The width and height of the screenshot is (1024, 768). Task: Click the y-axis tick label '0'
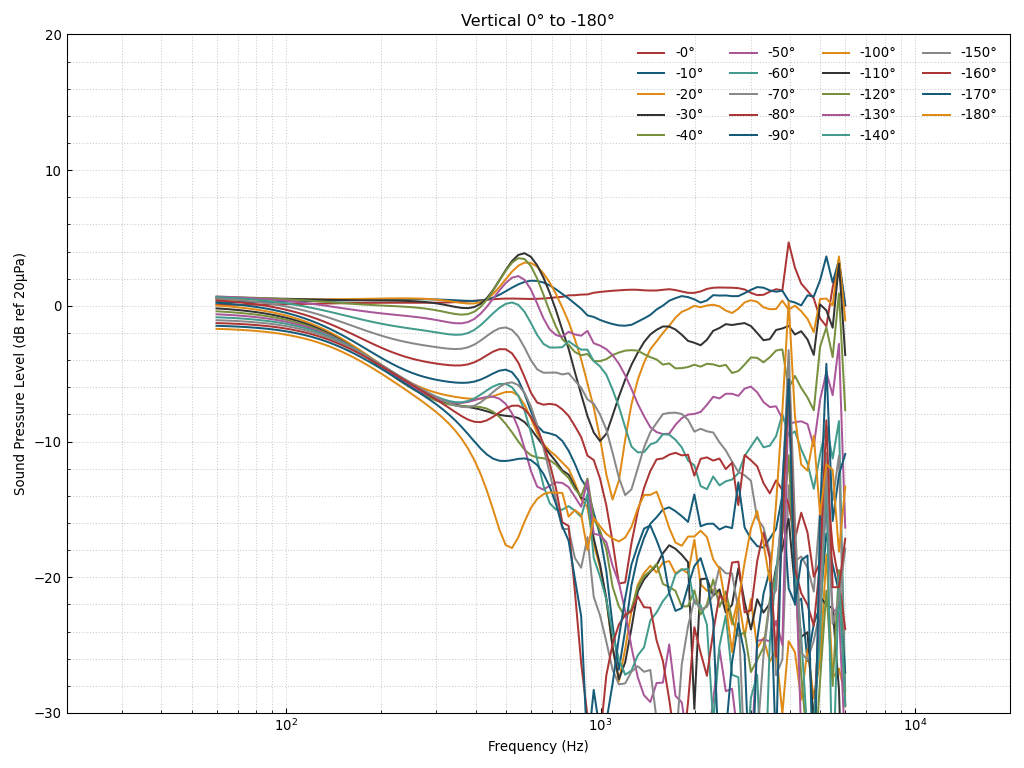58,307
